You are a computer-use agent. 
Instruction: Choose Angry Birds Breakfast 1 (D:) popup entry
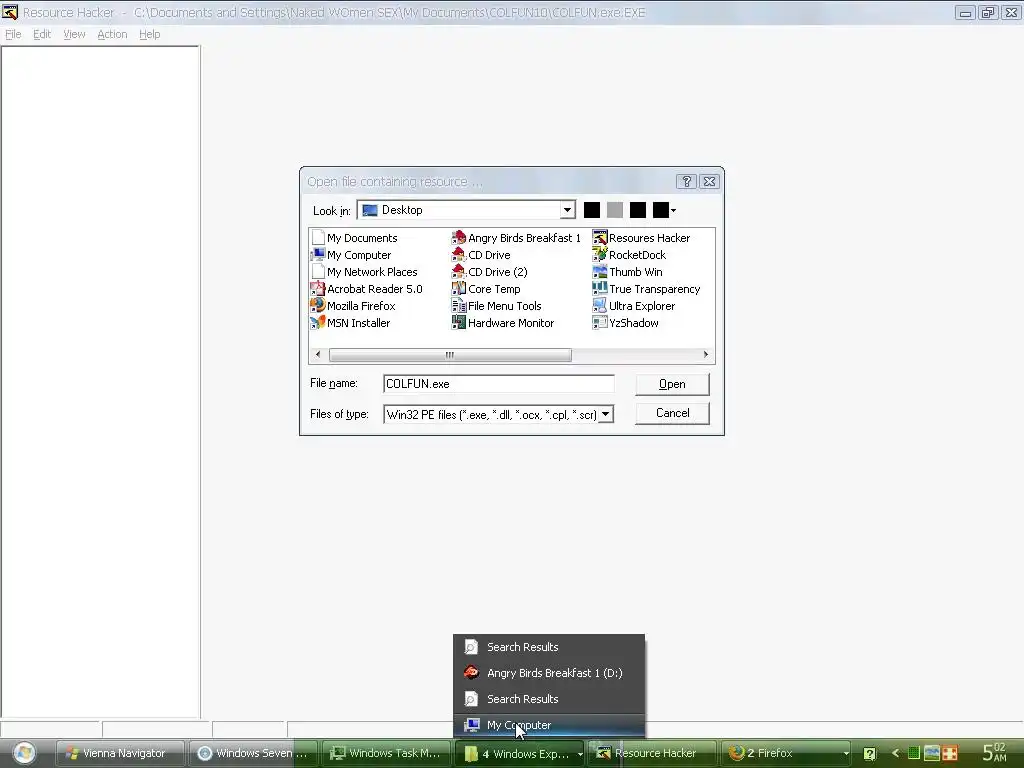549,673
